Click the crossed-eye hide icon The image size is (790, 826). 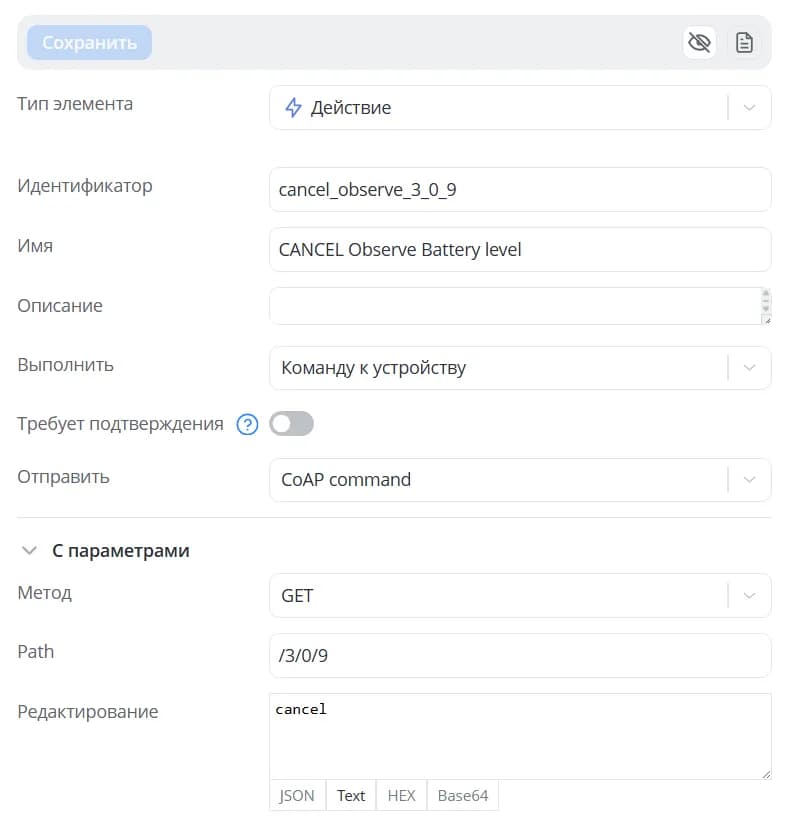tap(699, 43)
